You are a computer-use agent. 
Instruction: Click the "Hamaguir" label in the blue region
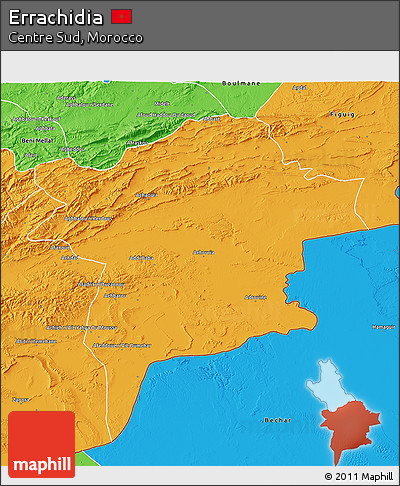click(384, 327)
